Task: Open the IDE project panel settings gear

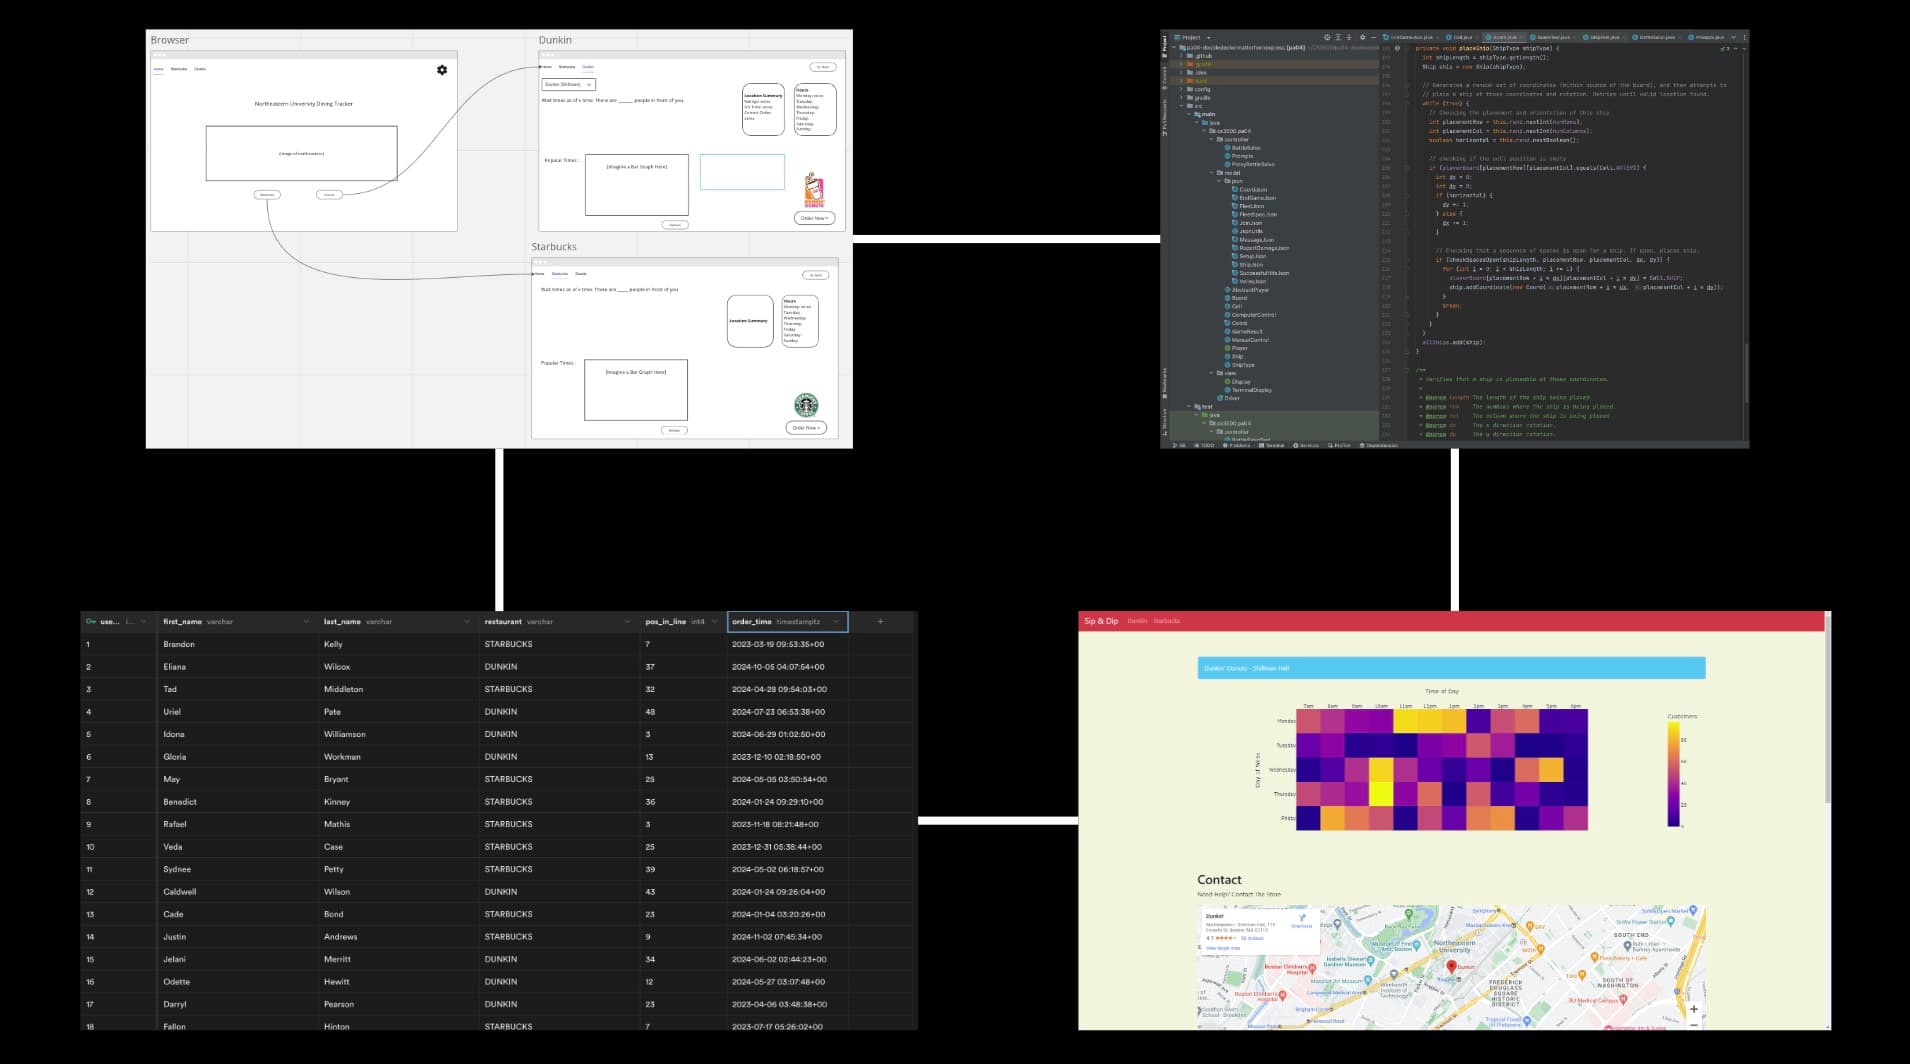Action: click(x=1362, y=37)
